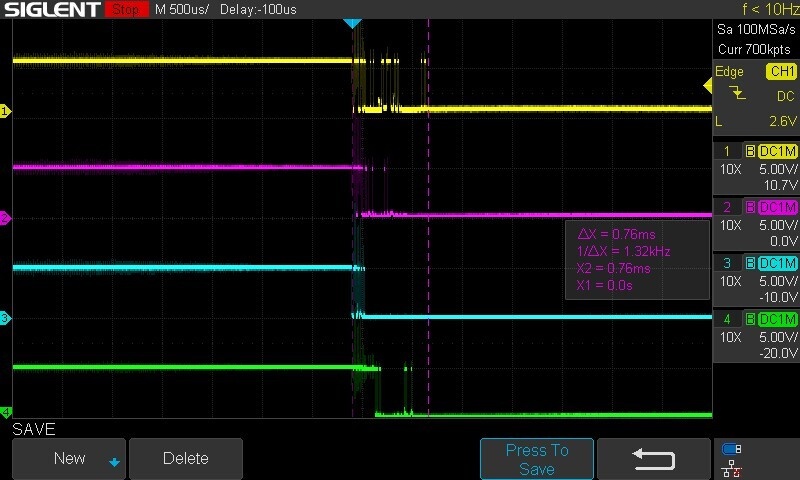The image size is (800, 480).
Task: Click sample rate Sa 100MSa/s
Action: [x=756, y=30]
